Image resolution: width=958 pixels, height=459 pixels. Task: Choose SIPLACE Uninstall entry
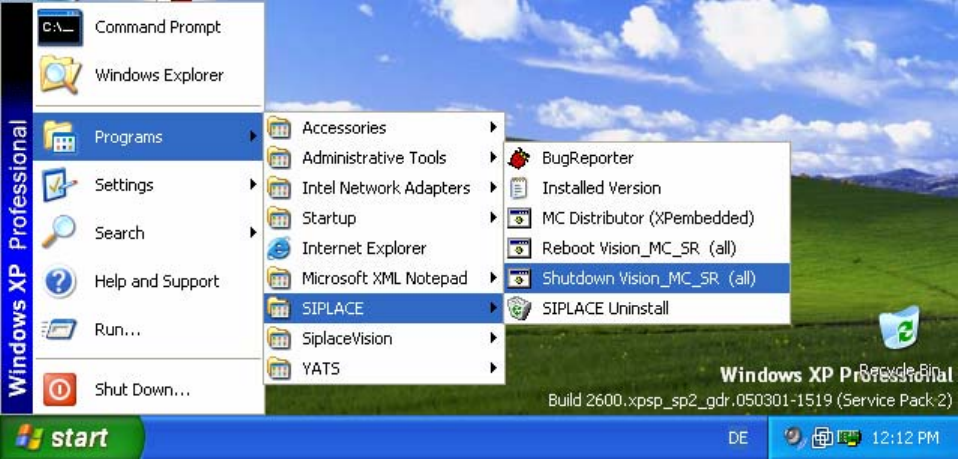point(647,308)
